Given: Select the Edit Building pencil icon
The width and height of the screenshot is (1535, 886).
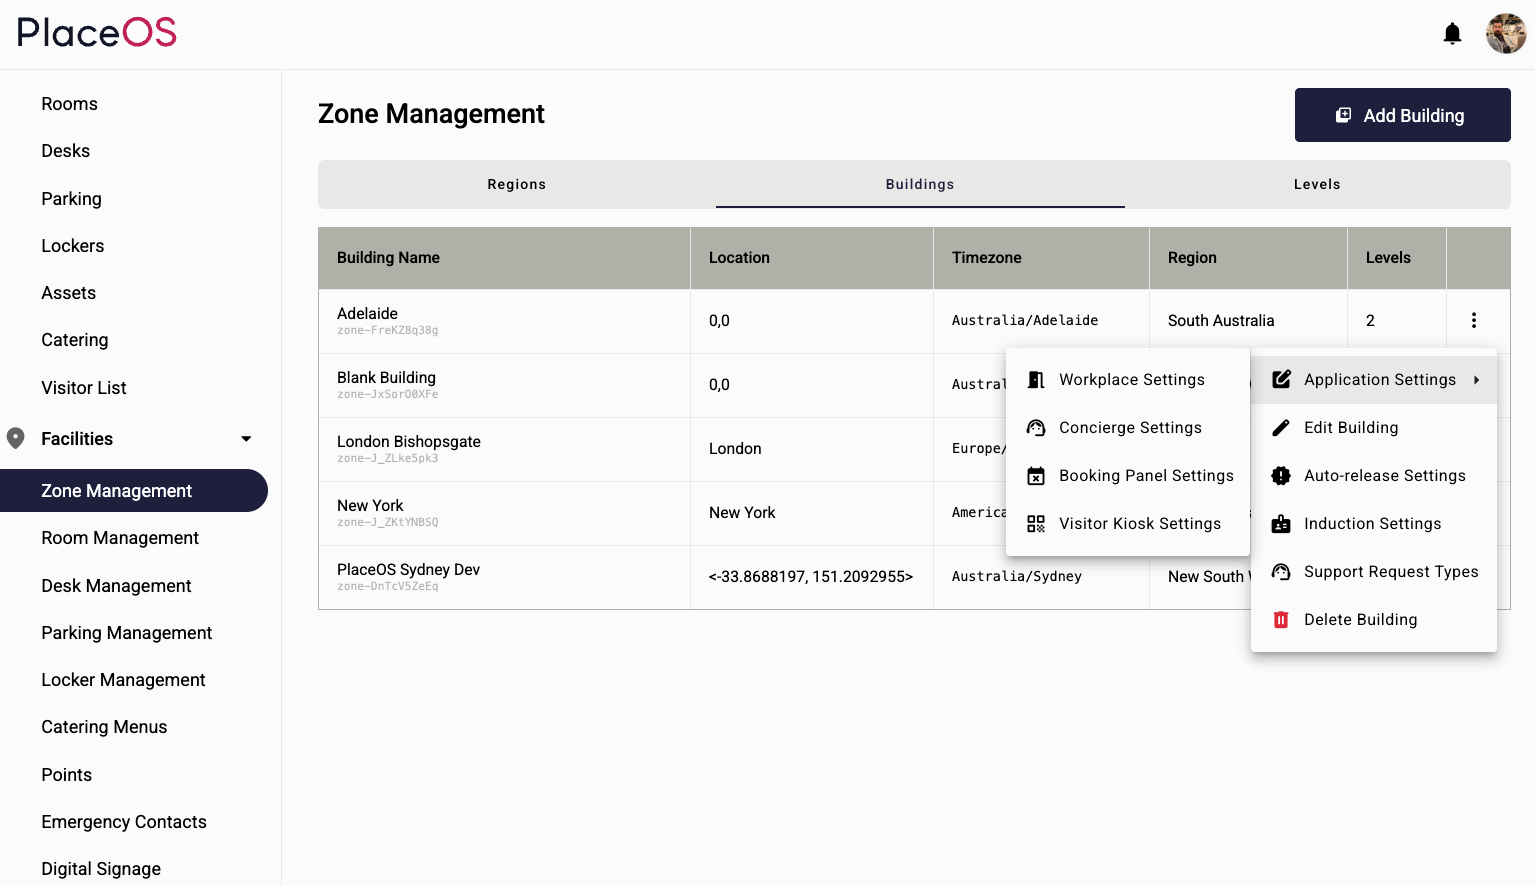Looking at the screenshot, I should point(1281,427).
